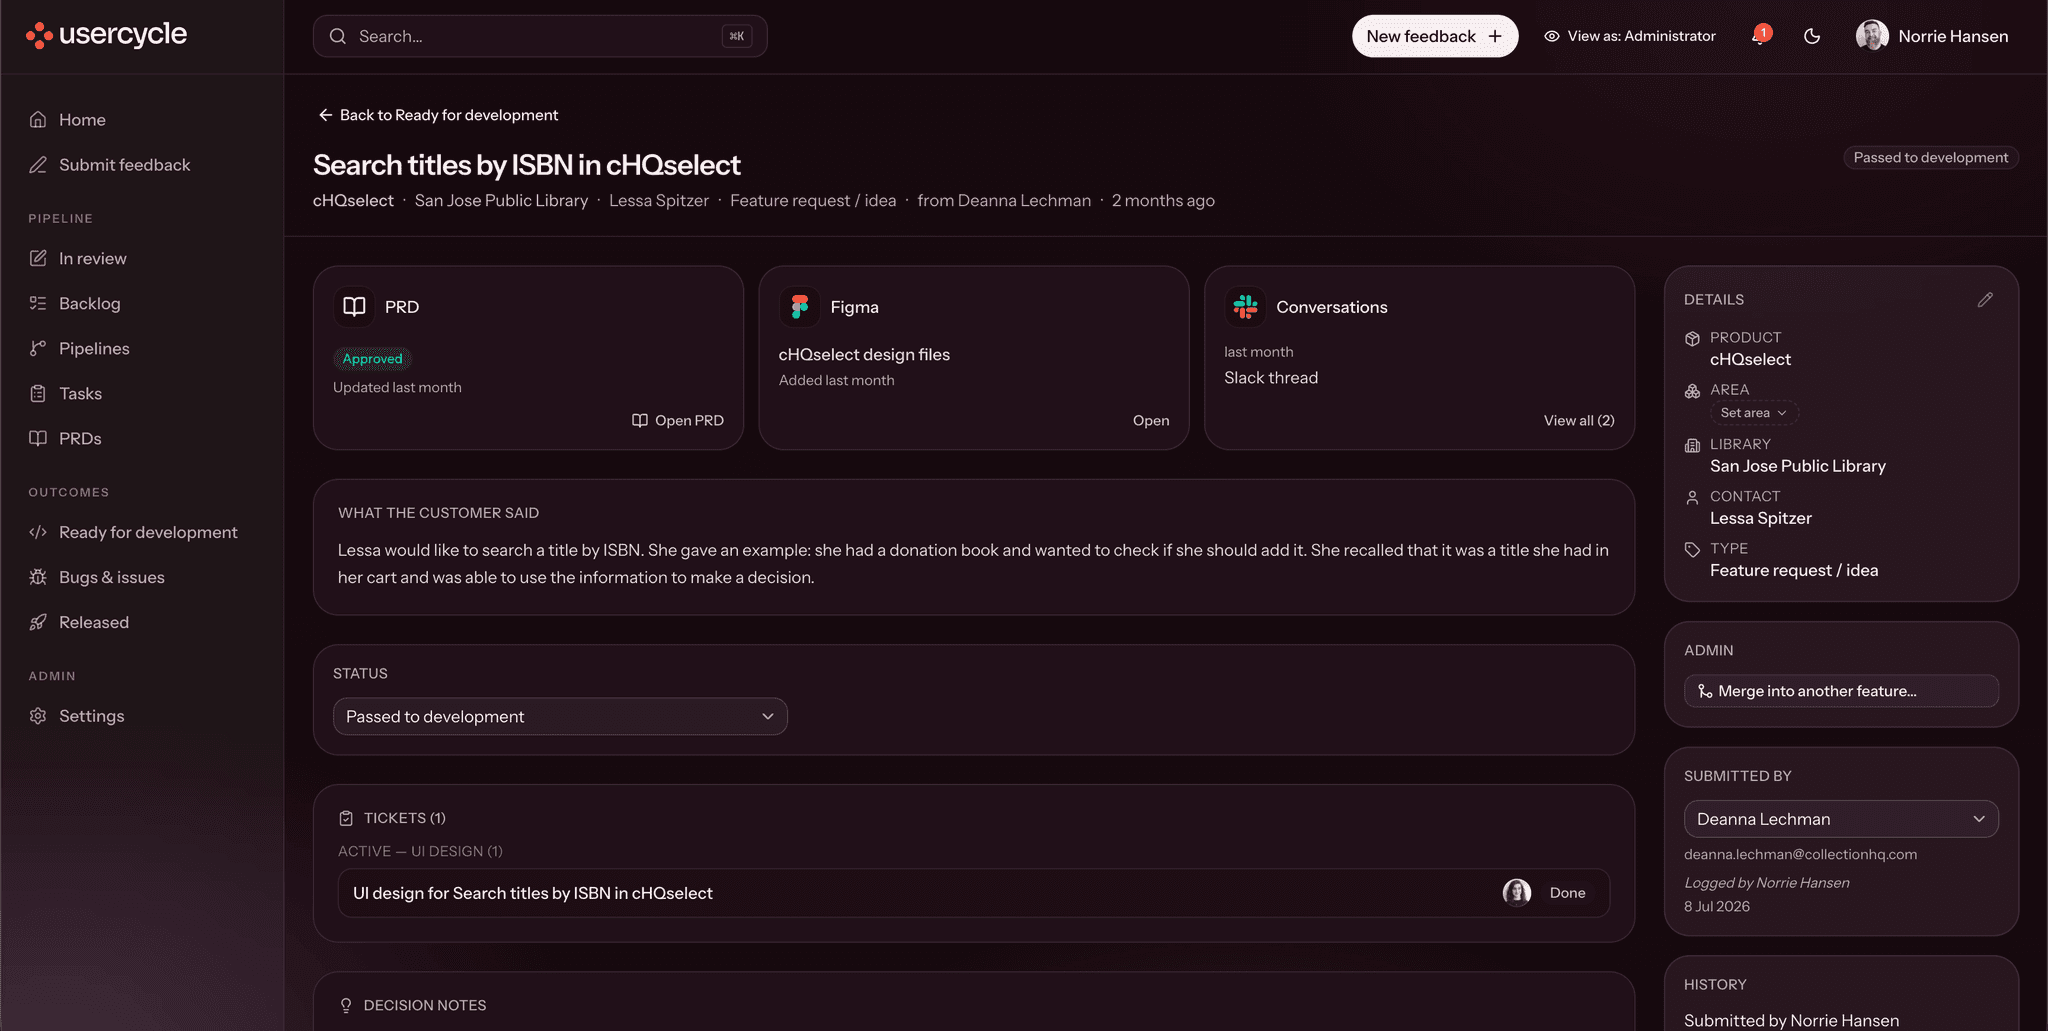Click the Decision notes lightbulb icon
2048x1031 pixels.
[x=346, y=1006]
